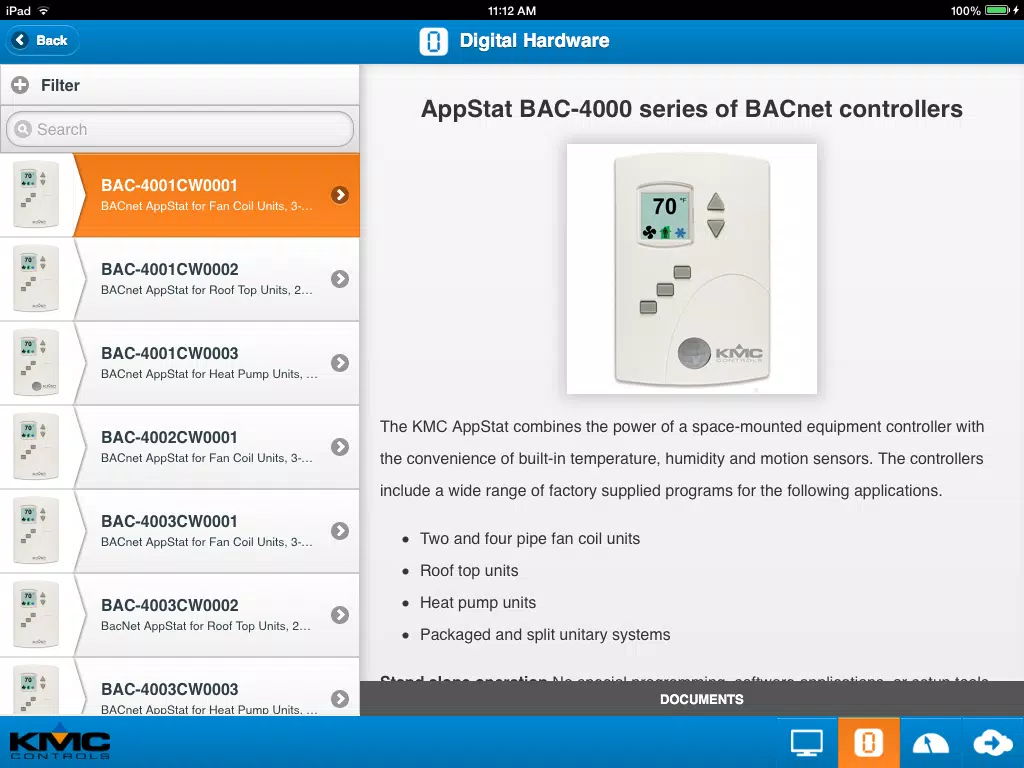The height and width of the screenshot is (768, 1024).
Task: Click 'Two and four pipe fan coil units'
Action: pos(530,539)
